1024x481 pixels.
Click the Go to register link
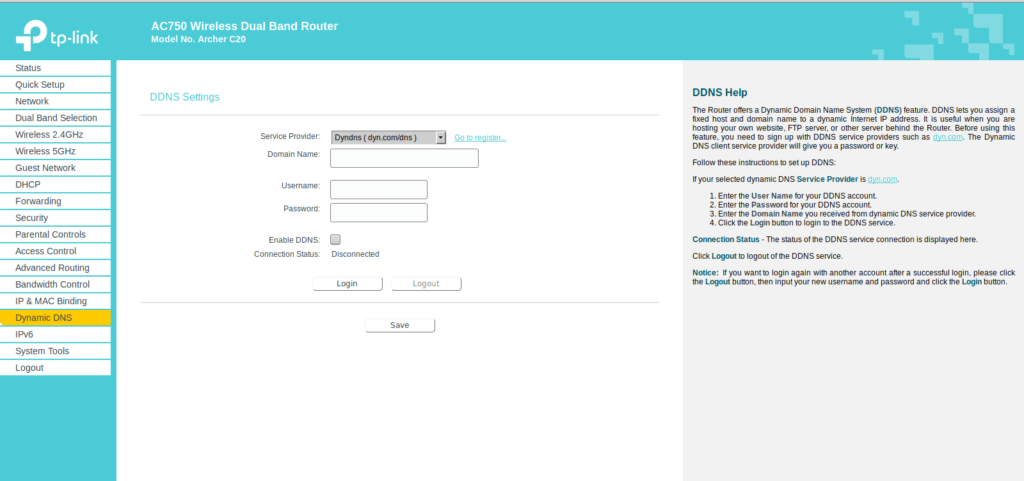tap(480, 138)
